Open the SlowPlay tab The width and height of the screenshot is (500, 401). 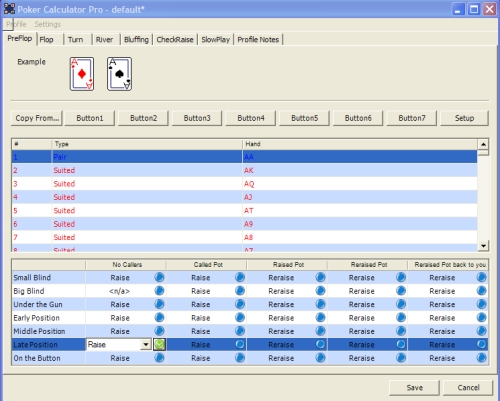tap(216, 40)
